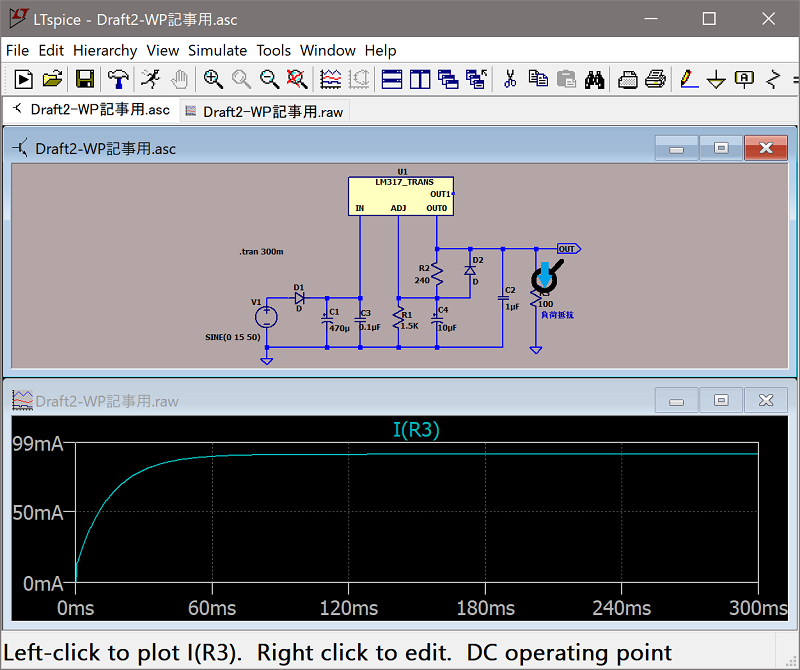Select the LM317_TRANS regulator block U1
Image resolution: width=800 pixels, height=670 pixels.
(x=401, y=196)
